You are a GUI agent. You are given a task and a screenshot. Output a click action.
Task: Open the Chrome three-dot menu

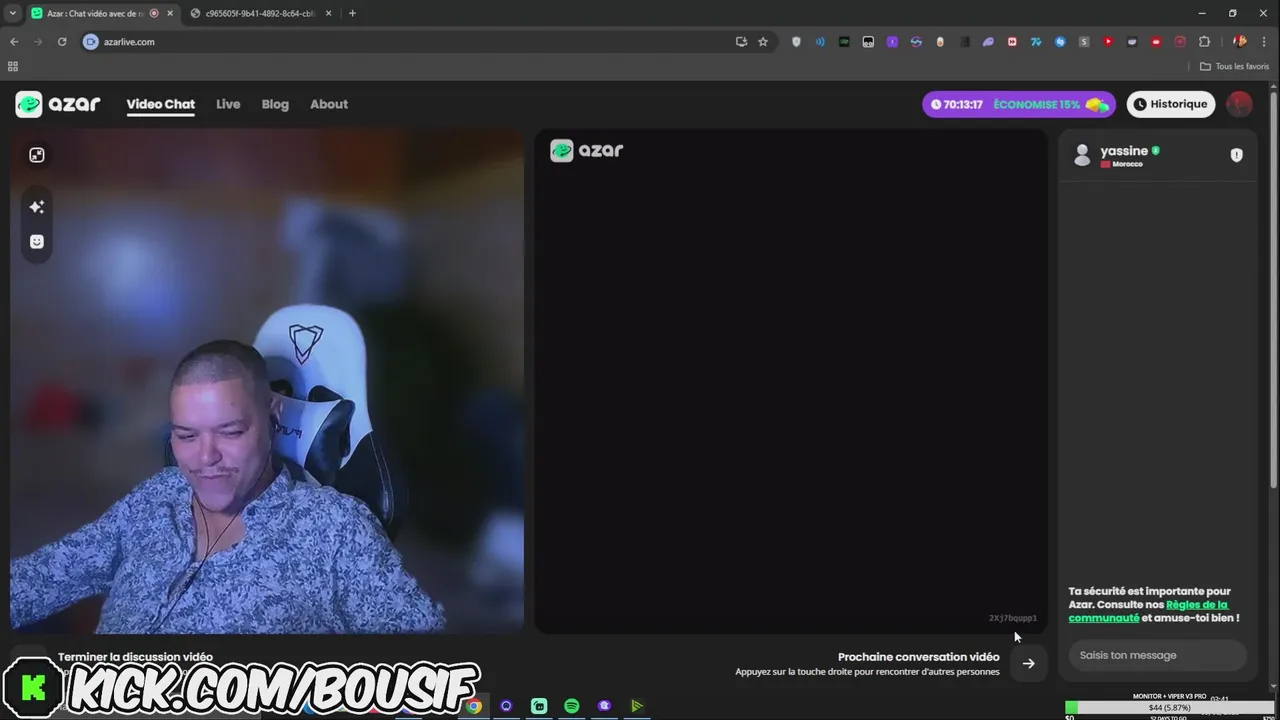pos(1266,42)
